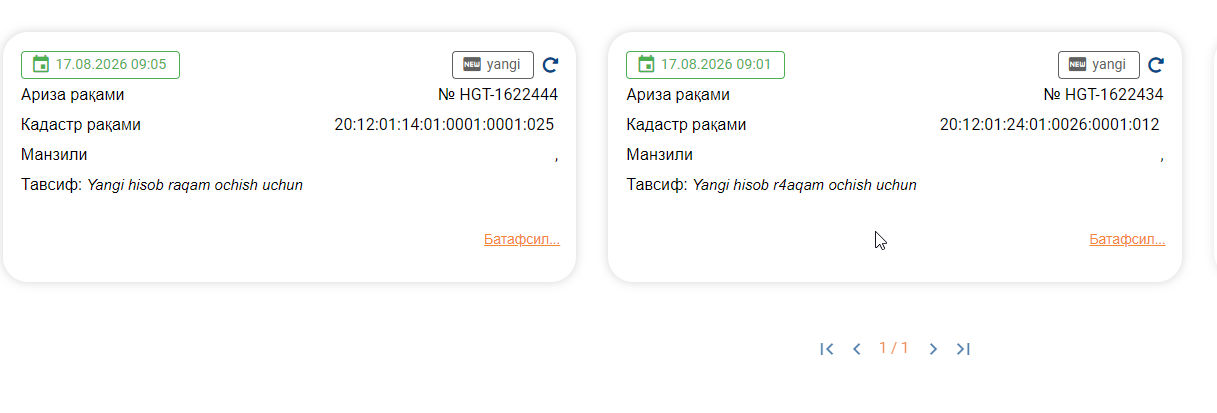Screen dimensions: 1217x413
Task: Click refresh icon on HGT-1622434 card
Action: (1156, 65)
